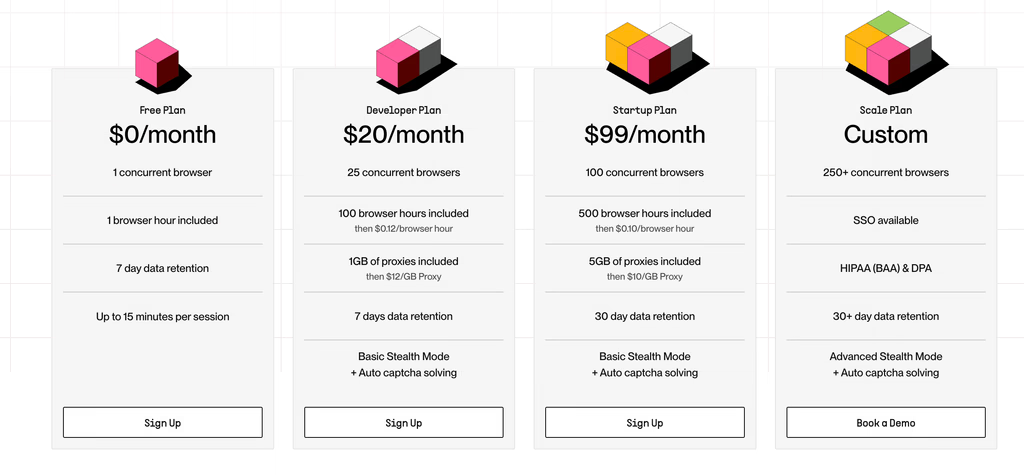Screen dimensions: 1024x475
Task: Click the Free Plan pink cube icon
Action: pos(162,63)
